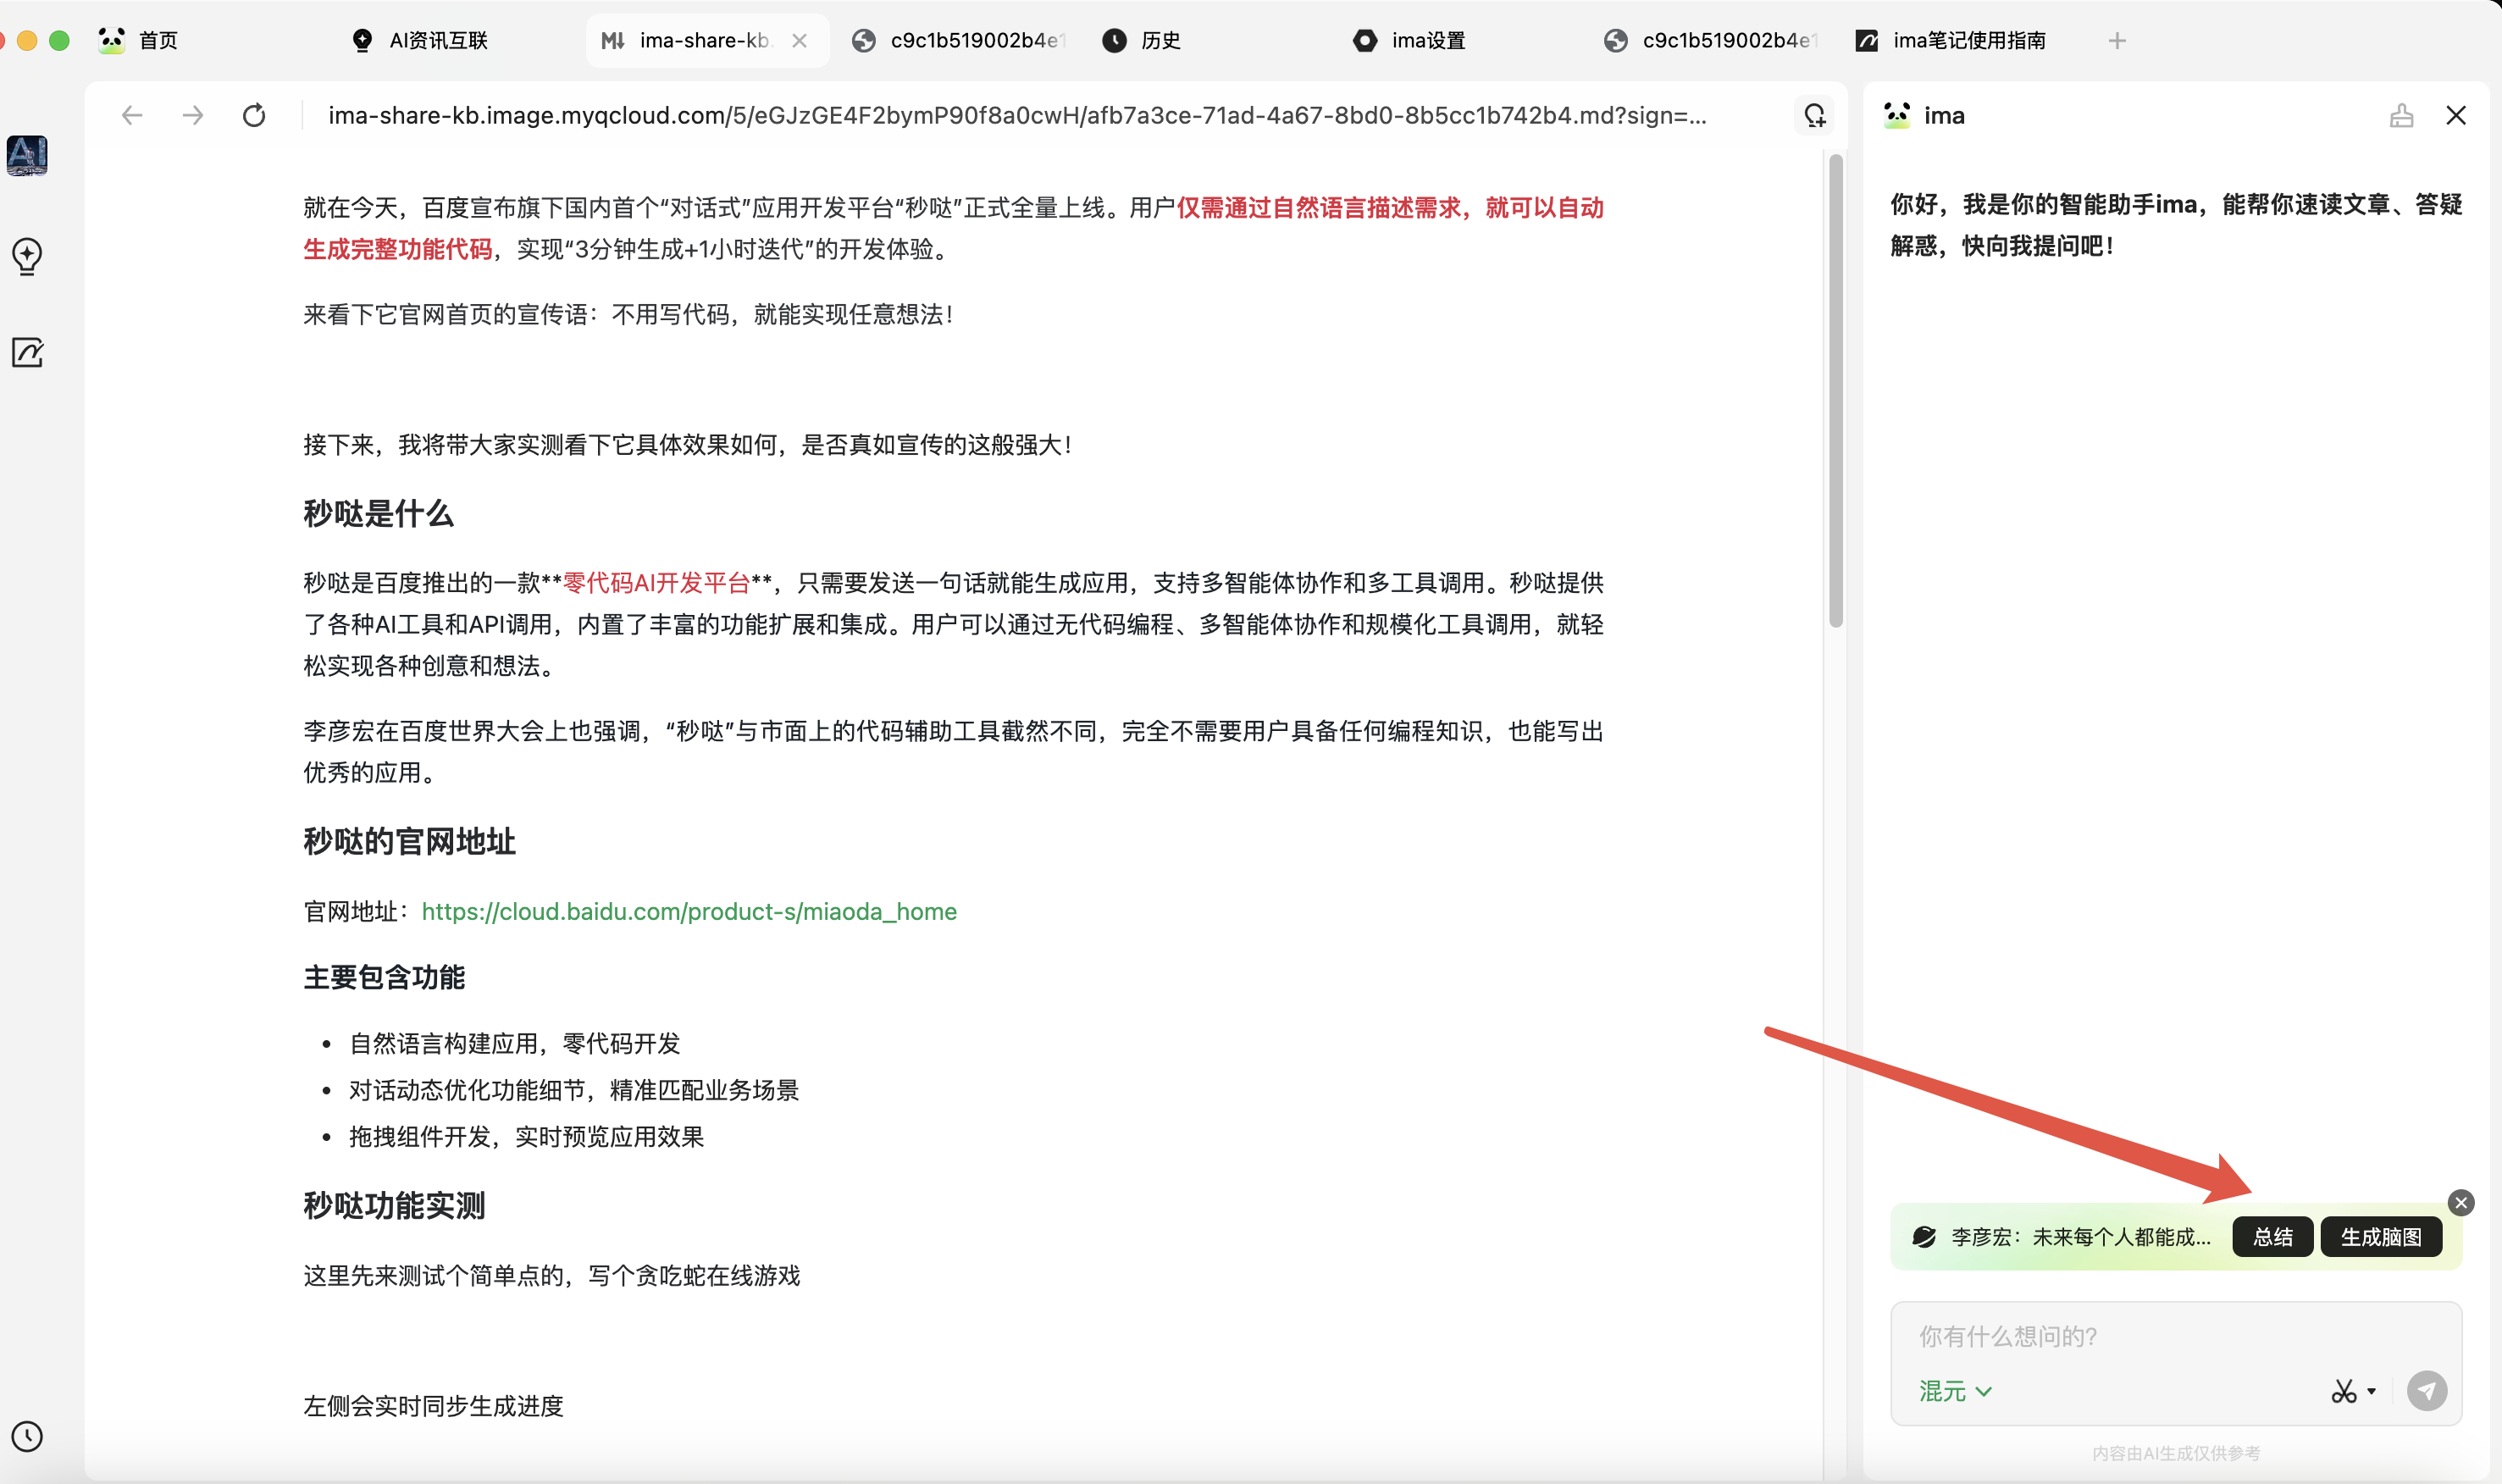Click the ima assistant icon in address bar
The height and width of the screenshot is (1484, 2502).
point(1814,116)
